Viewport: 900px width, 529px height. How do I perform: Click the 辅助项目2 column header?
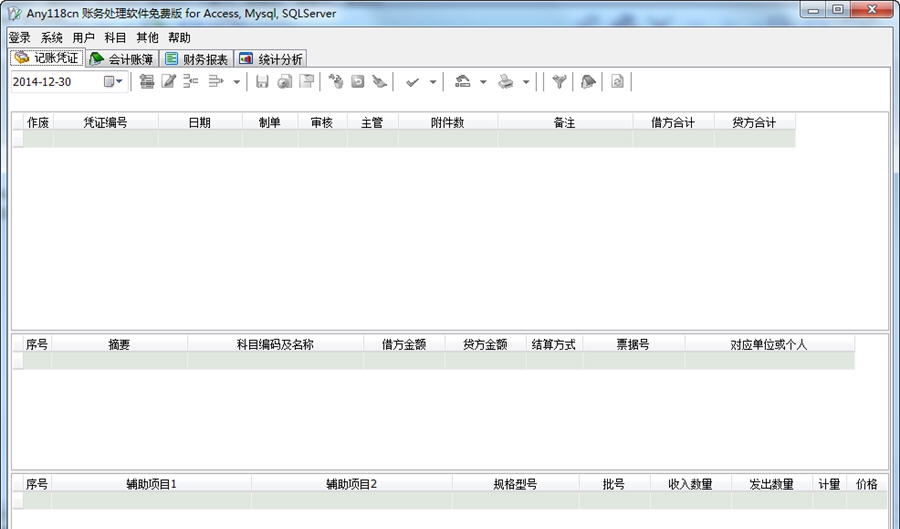pyautogui.click(x=351, y=484)
